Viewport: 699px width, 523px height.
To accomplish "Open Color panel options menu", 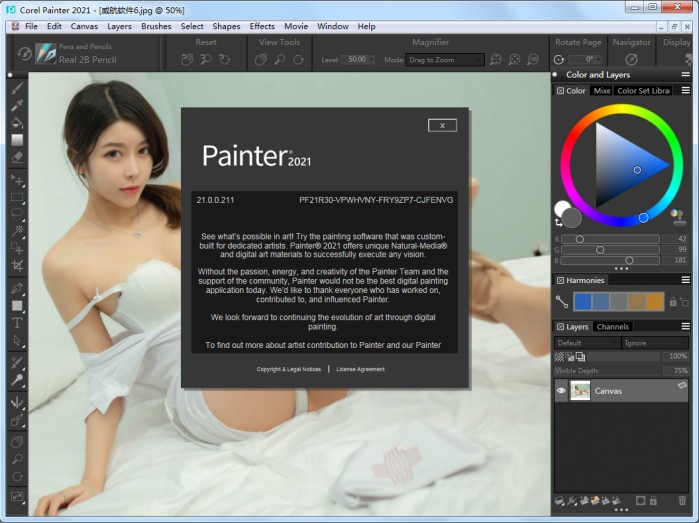I will click(x=686, y=91).
